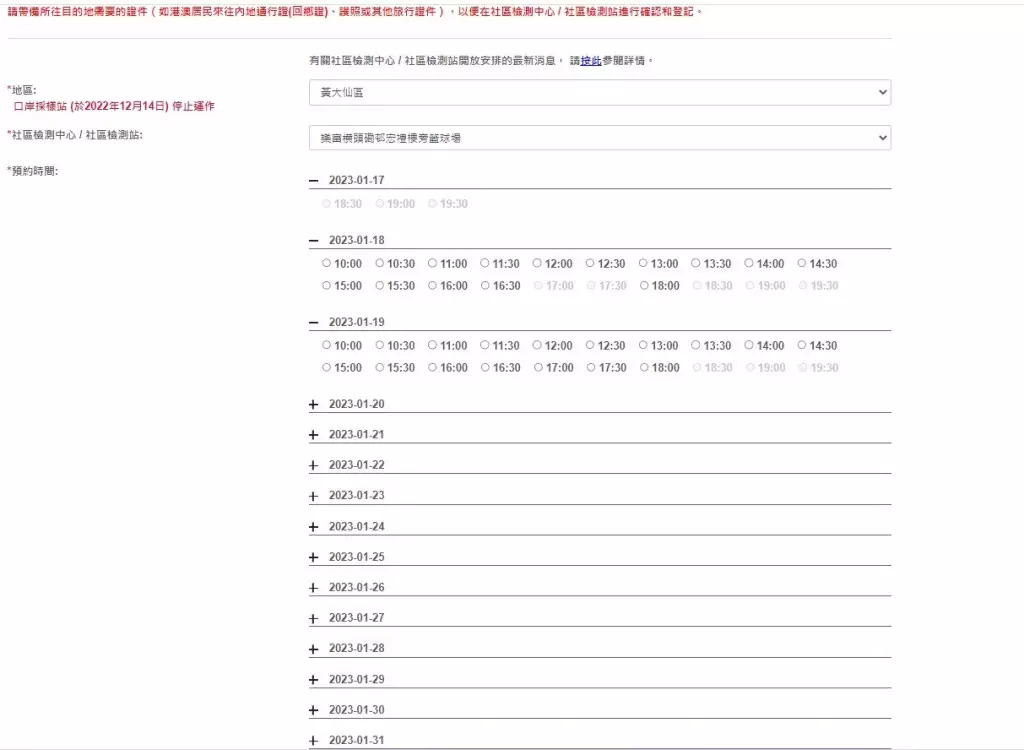Click plus icon beside 2023-01-30
The width and height of the screenshot is (1024, 750).
pos(314,710)
